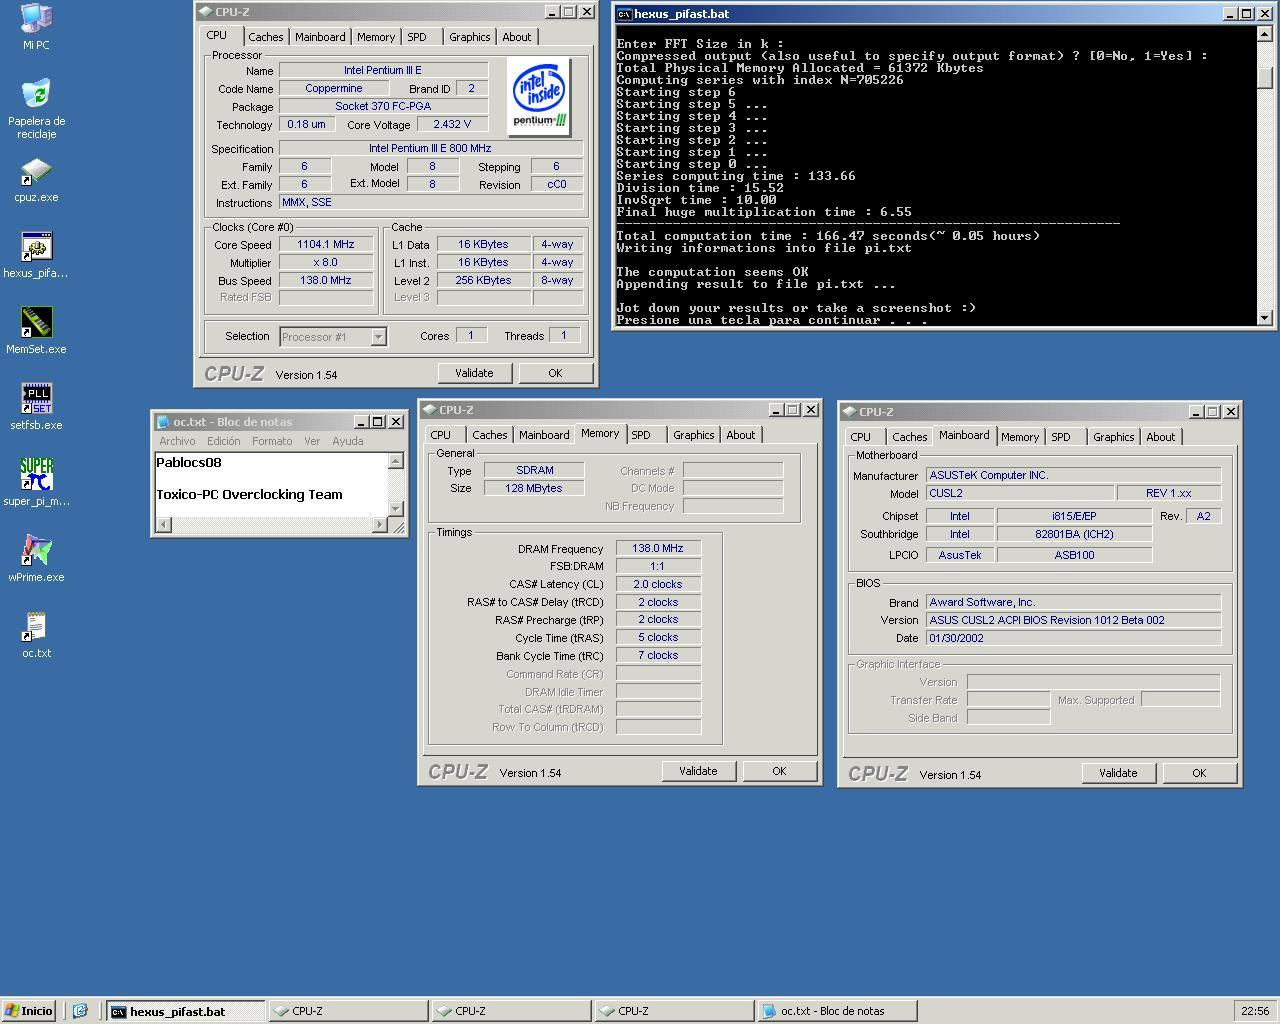Viewport: 1280px width, 1024px height.
Task: Click the Chipset i815/E/EP field
Action: click(x=1074, y=516)
